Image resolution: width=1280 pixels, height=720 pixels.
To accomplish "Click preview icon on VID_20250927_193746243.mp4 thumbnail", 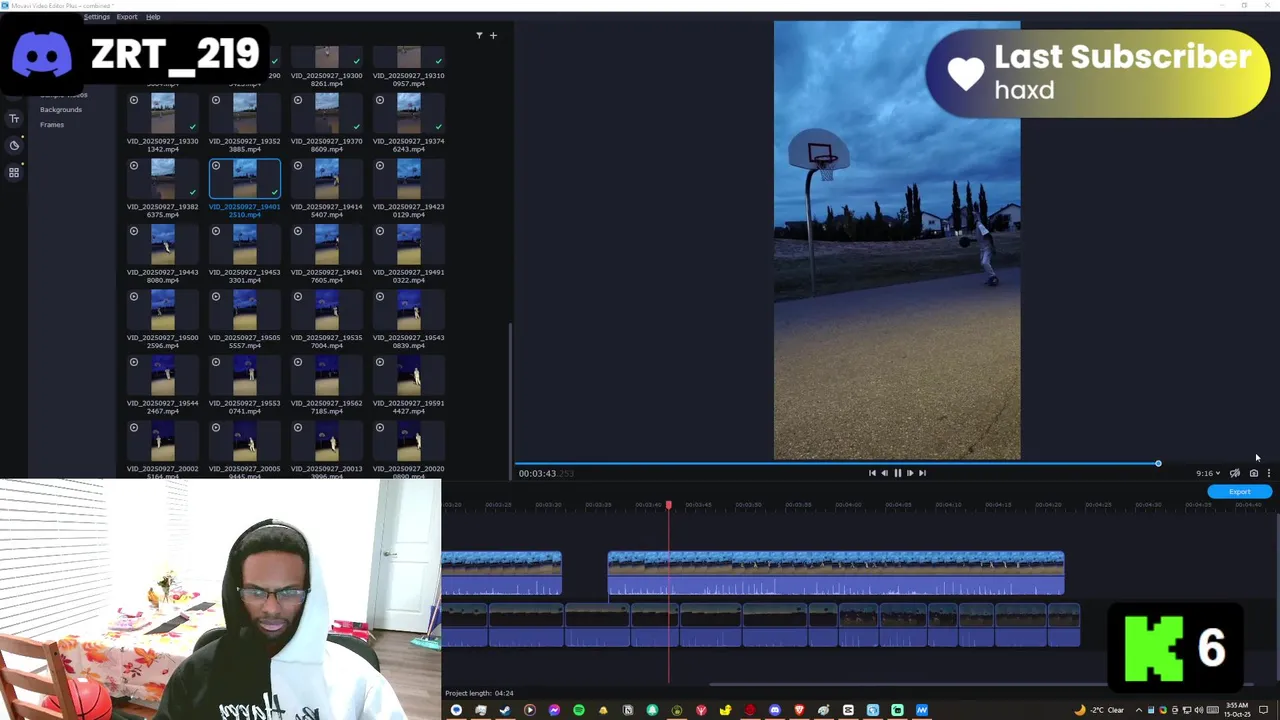I will (380, 100).
